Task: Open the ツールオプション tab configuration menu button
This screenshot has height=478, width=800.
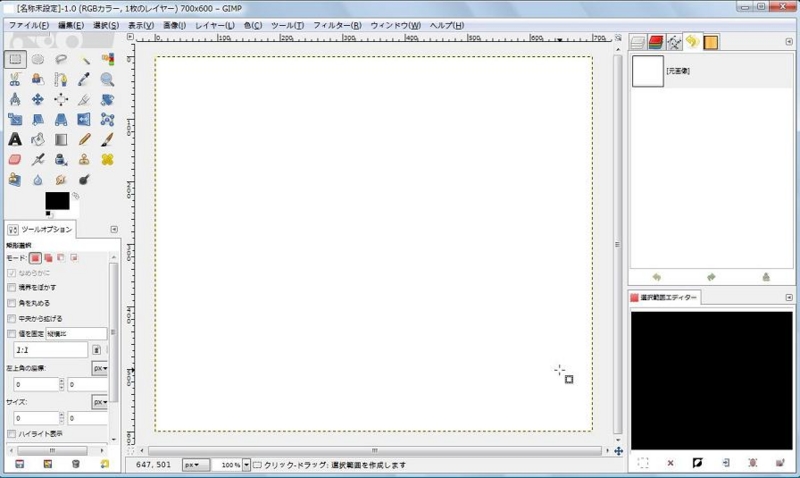Action: pos(114,230)
